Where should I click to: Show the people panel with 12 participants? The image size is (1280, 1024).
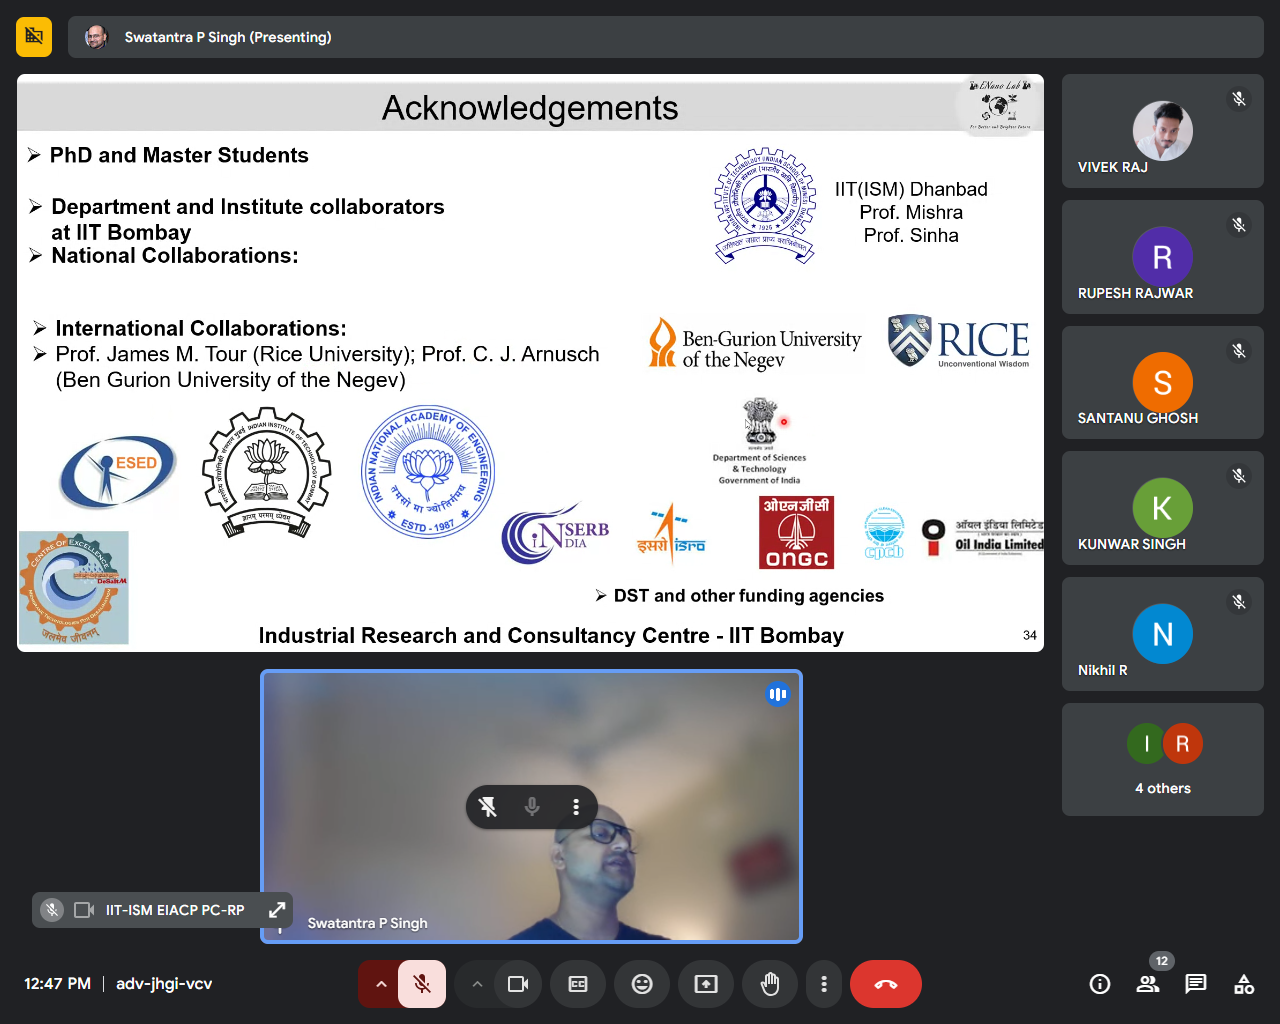coord(1148,984)
